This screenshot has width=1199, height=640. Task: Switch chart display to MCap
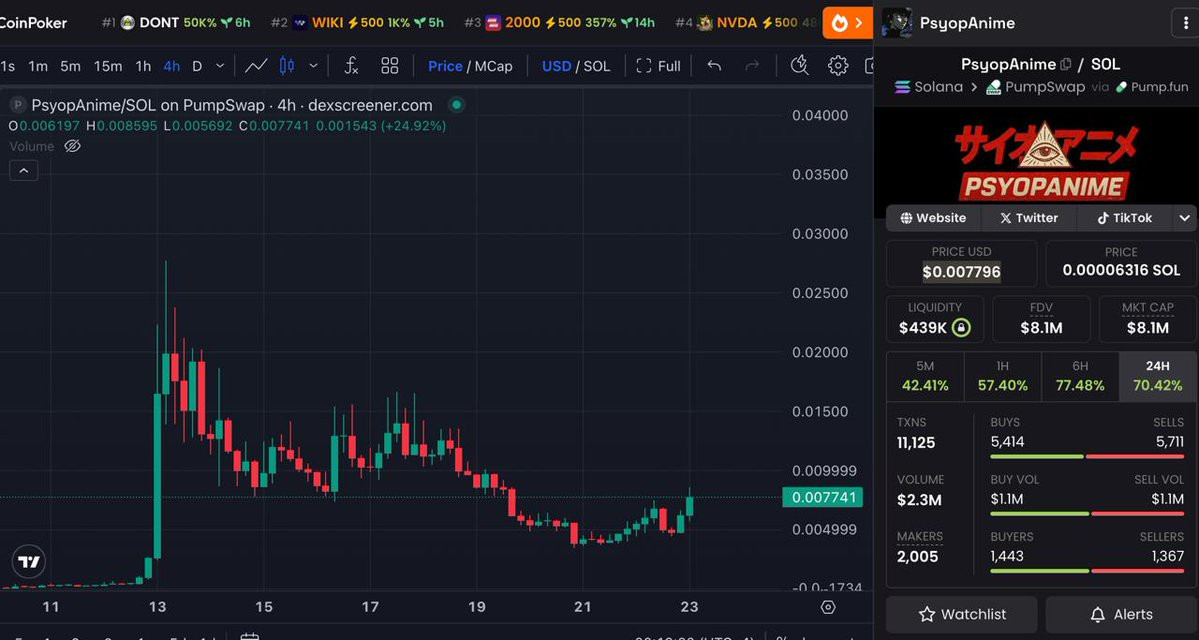point(493,67)
